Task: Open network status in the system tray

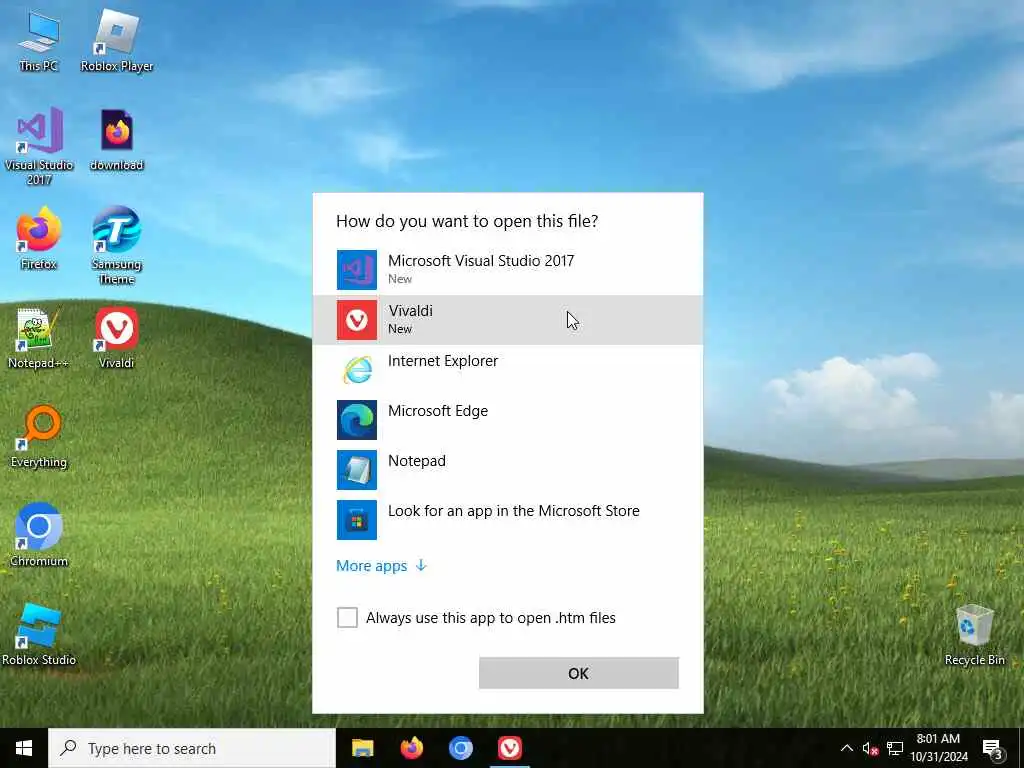Action: [x=895, y=748]
